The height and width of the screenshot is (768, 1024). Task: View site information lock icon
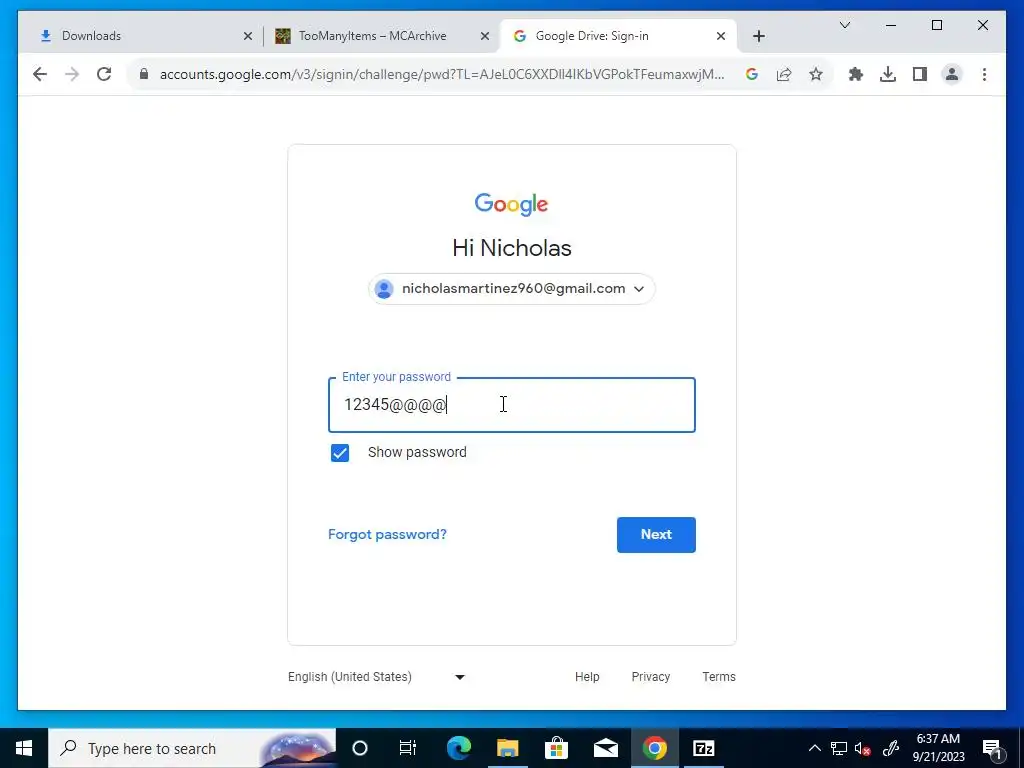(x=144, y=74)
